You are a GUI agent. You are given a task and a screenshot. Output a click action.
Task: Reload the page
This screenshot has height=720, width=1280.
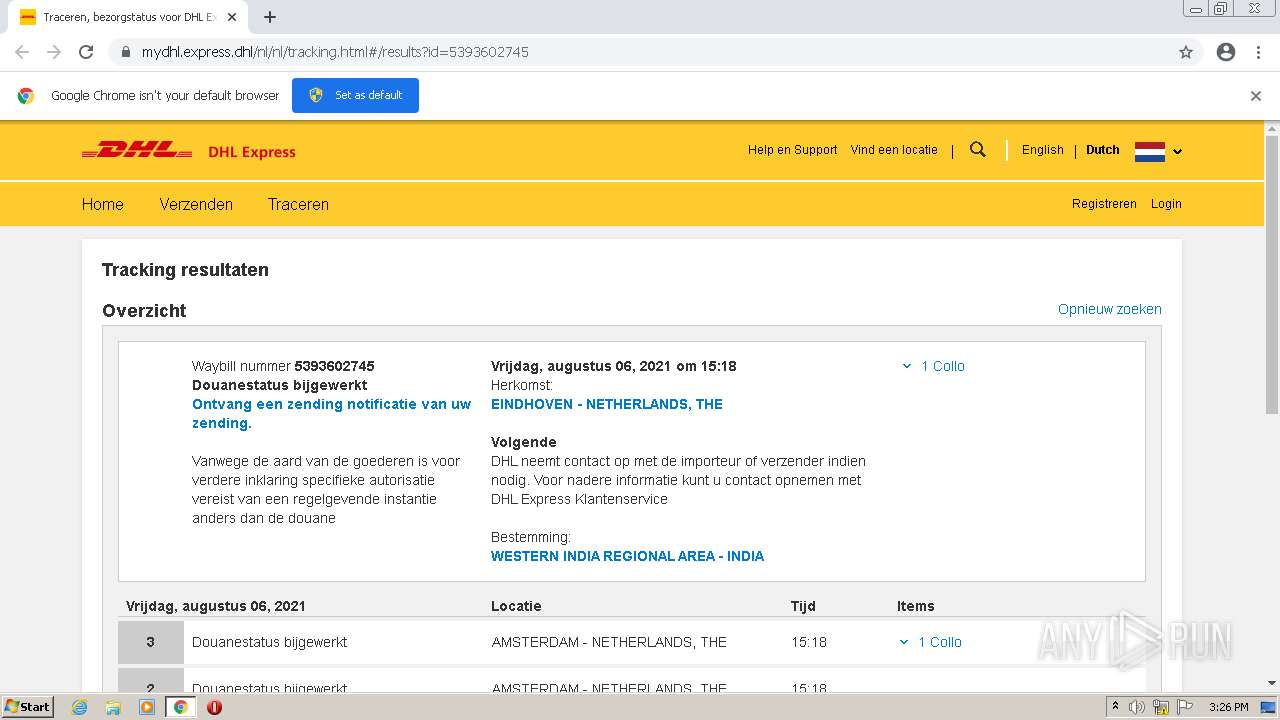click(x=86, y=52)
